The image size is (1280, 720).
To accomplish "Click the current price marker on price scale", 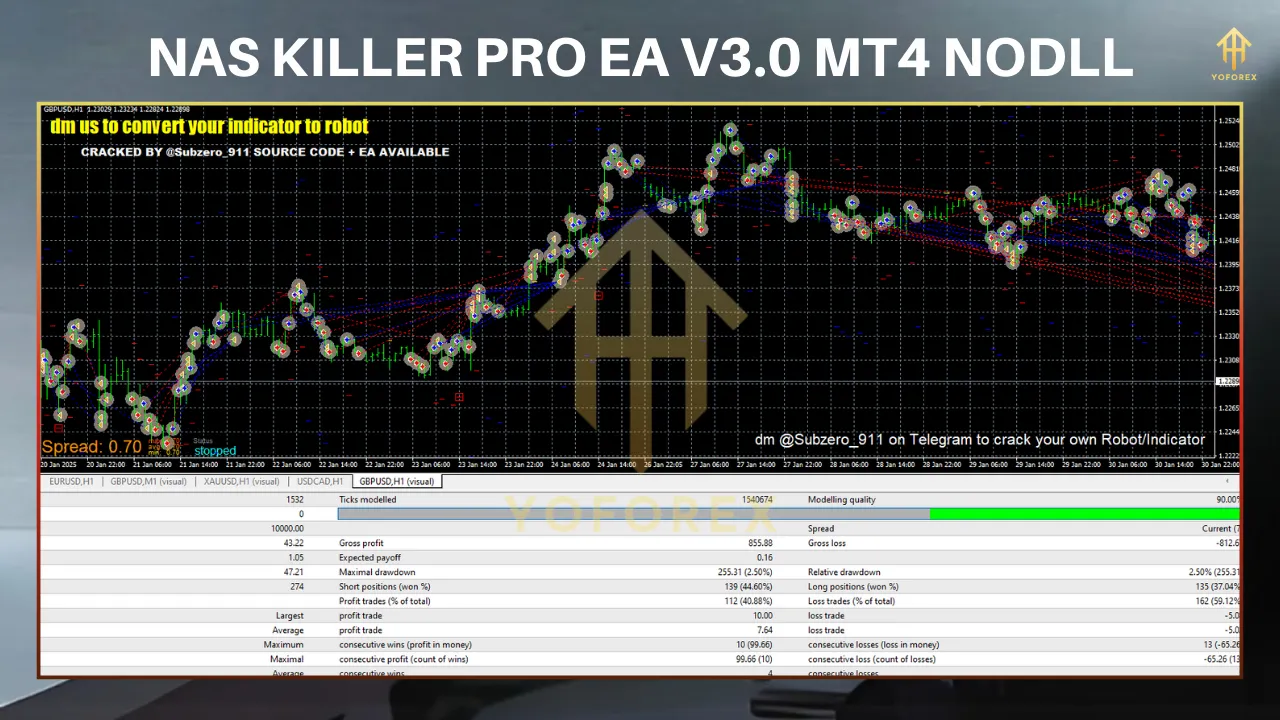I will 1227,382.
